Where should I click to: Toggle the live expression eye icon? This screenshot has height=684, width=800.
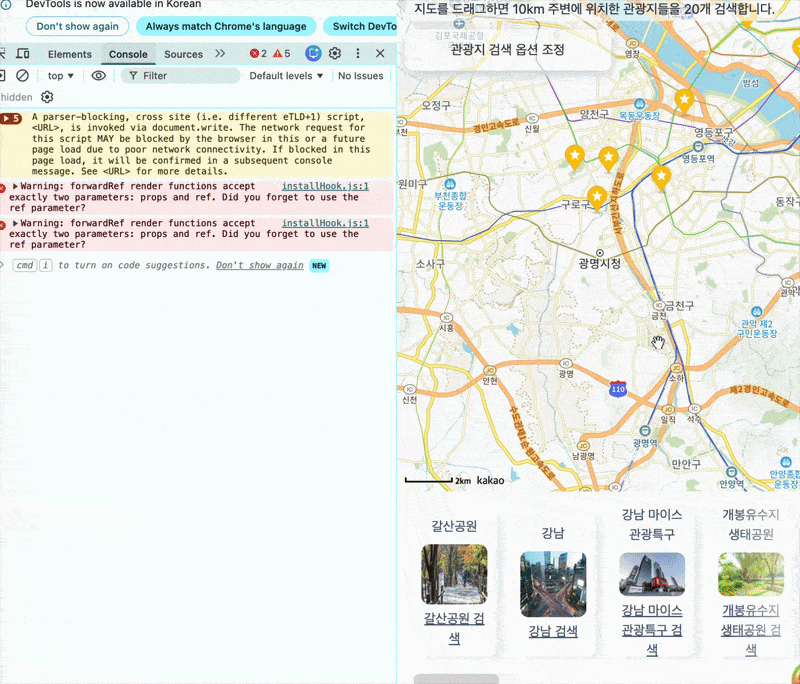[x=98, y=75]
